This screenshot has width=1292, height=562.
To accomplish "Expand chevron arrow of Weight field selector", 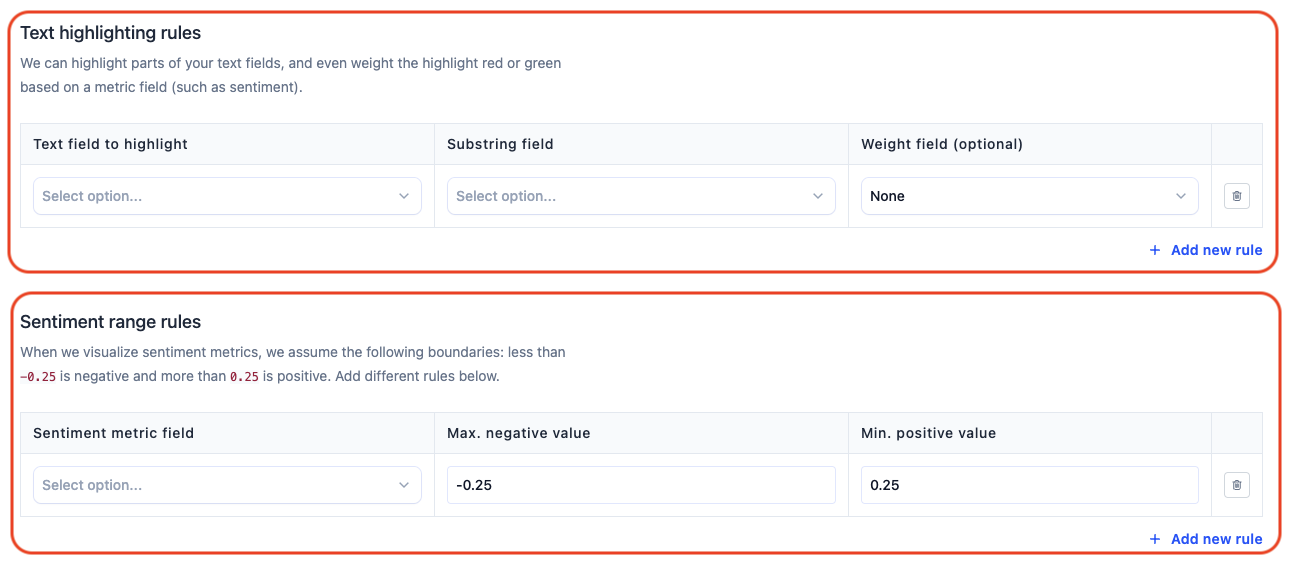I will tap(1181, 196).
